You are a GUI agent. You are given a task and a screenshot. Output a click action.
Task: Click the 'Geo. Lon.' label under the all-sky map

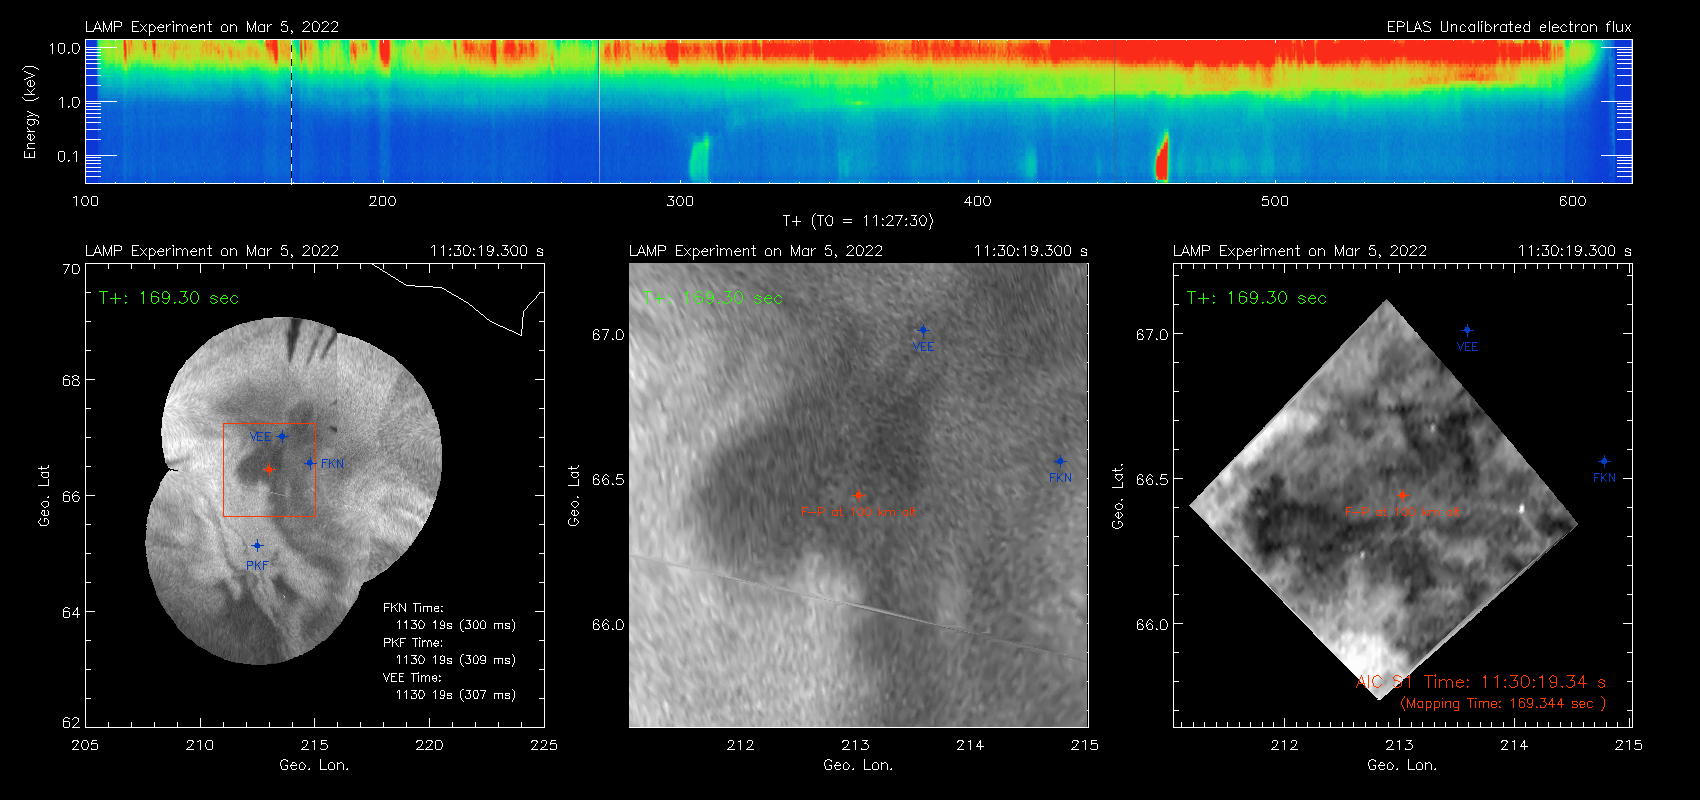pos(314,765)
